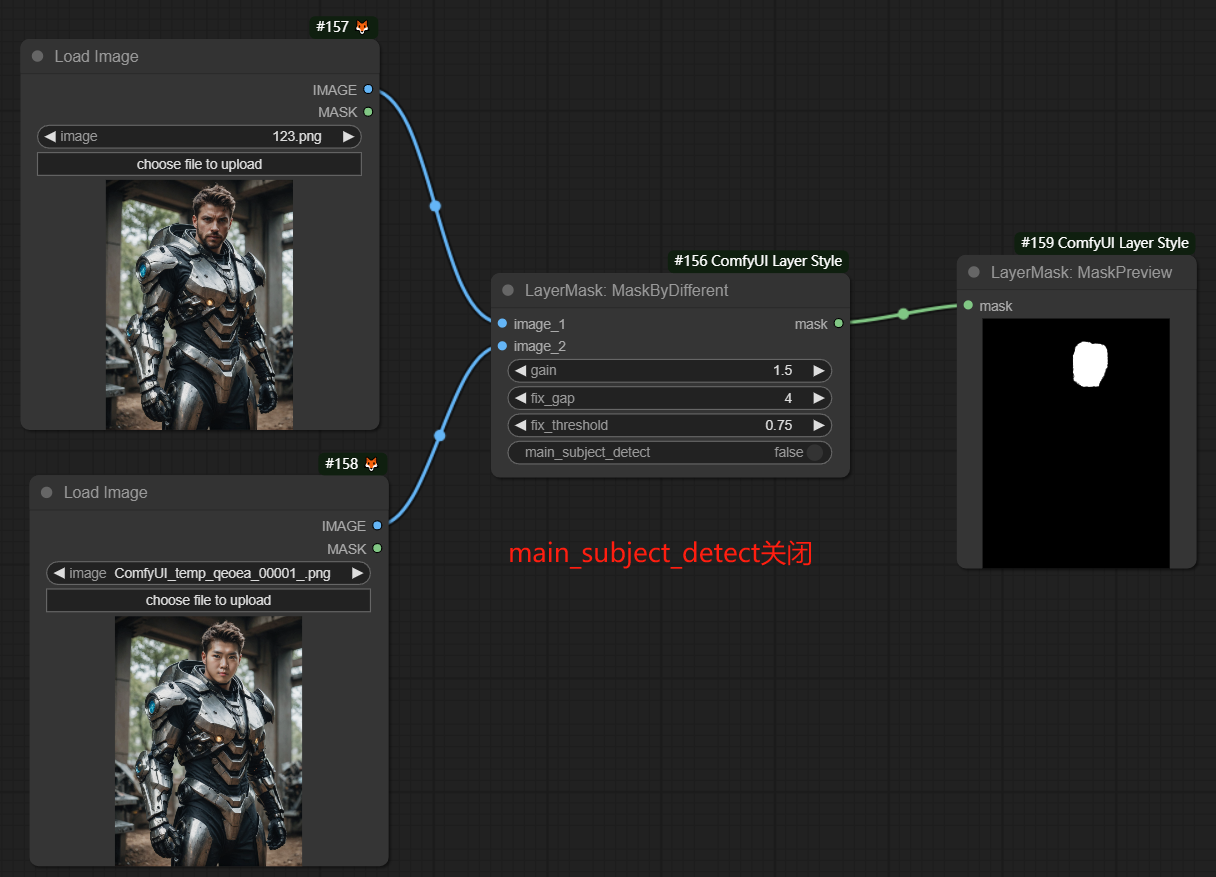Collapse the MaskPreview node via its dot
Viewport: 1216px width, 877px height.
[974, 273]
